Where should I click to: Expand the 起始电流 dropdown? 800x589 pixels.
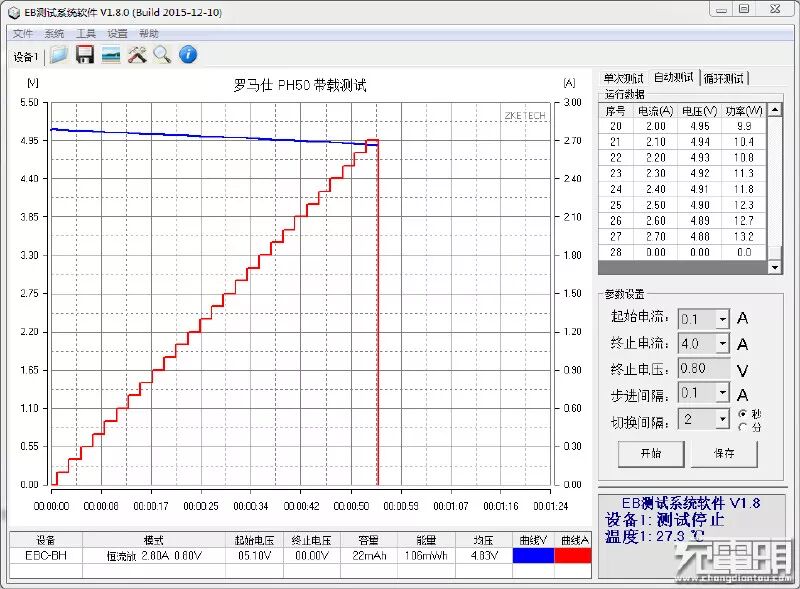click(722, 320)
